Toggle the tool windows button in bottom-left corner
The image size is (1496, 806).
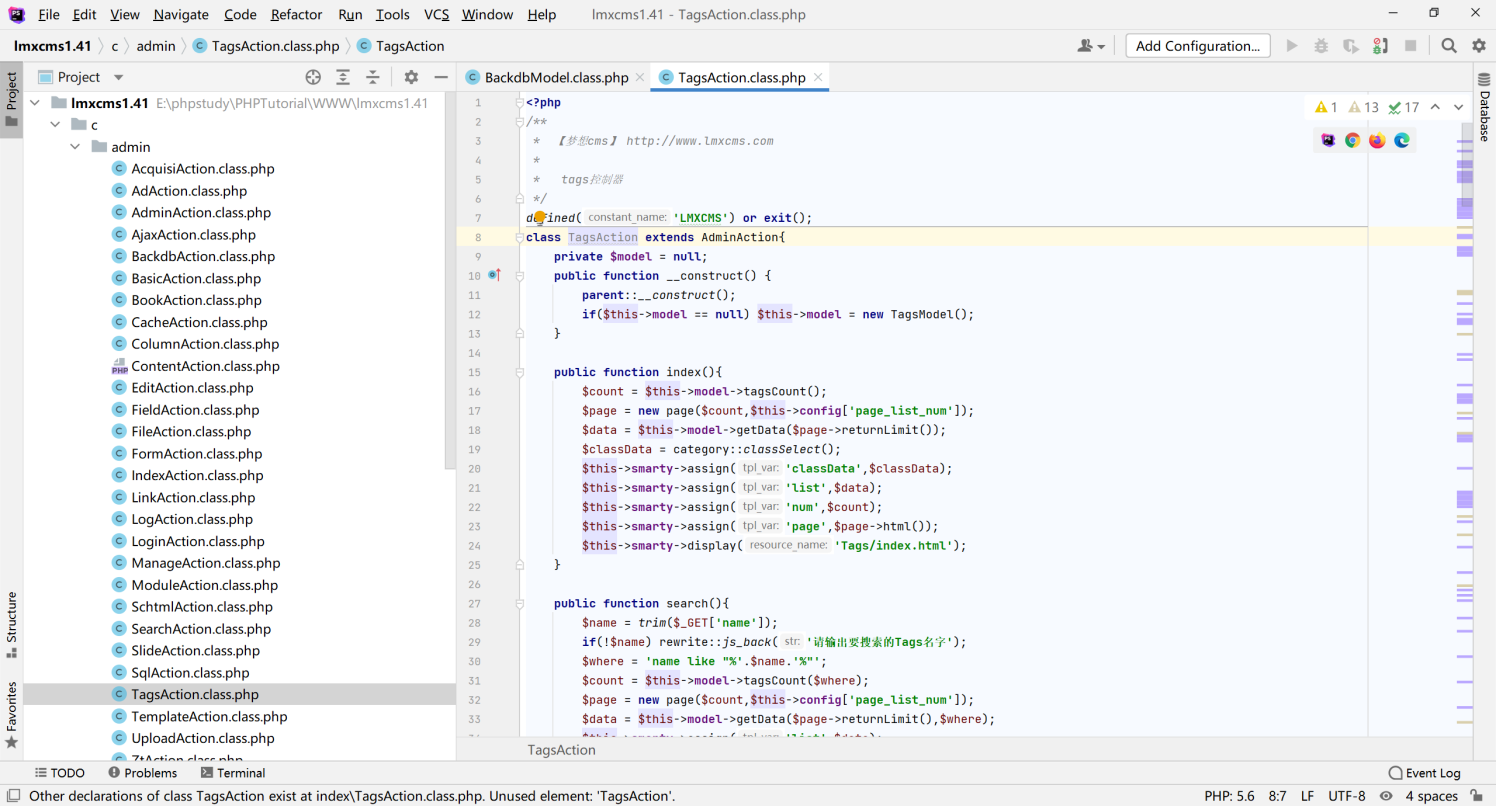pyautogui.click(x=11, y=796)
